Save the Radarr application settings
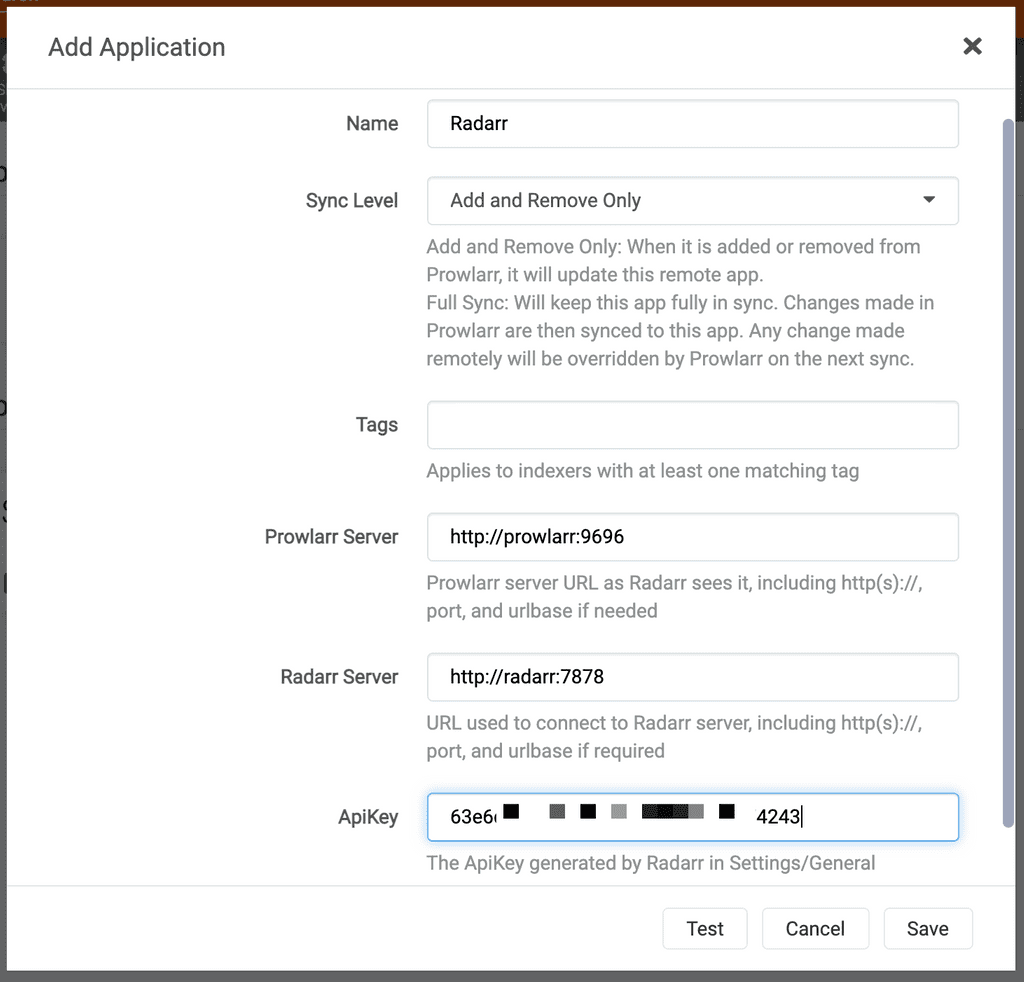1024x982 pixels. tap(927, 929)
